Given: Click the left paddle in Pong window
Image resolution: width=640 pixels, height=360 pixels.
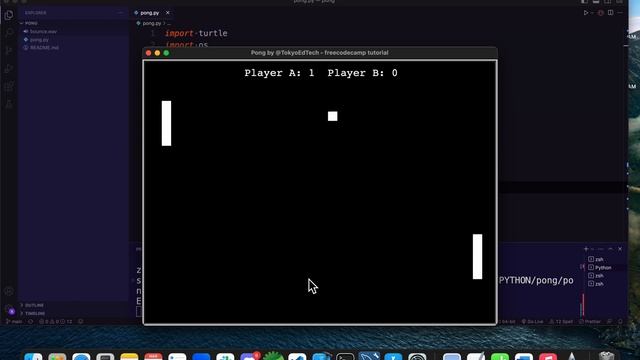Looking at the screenshot, I should [x=166, y=123].
